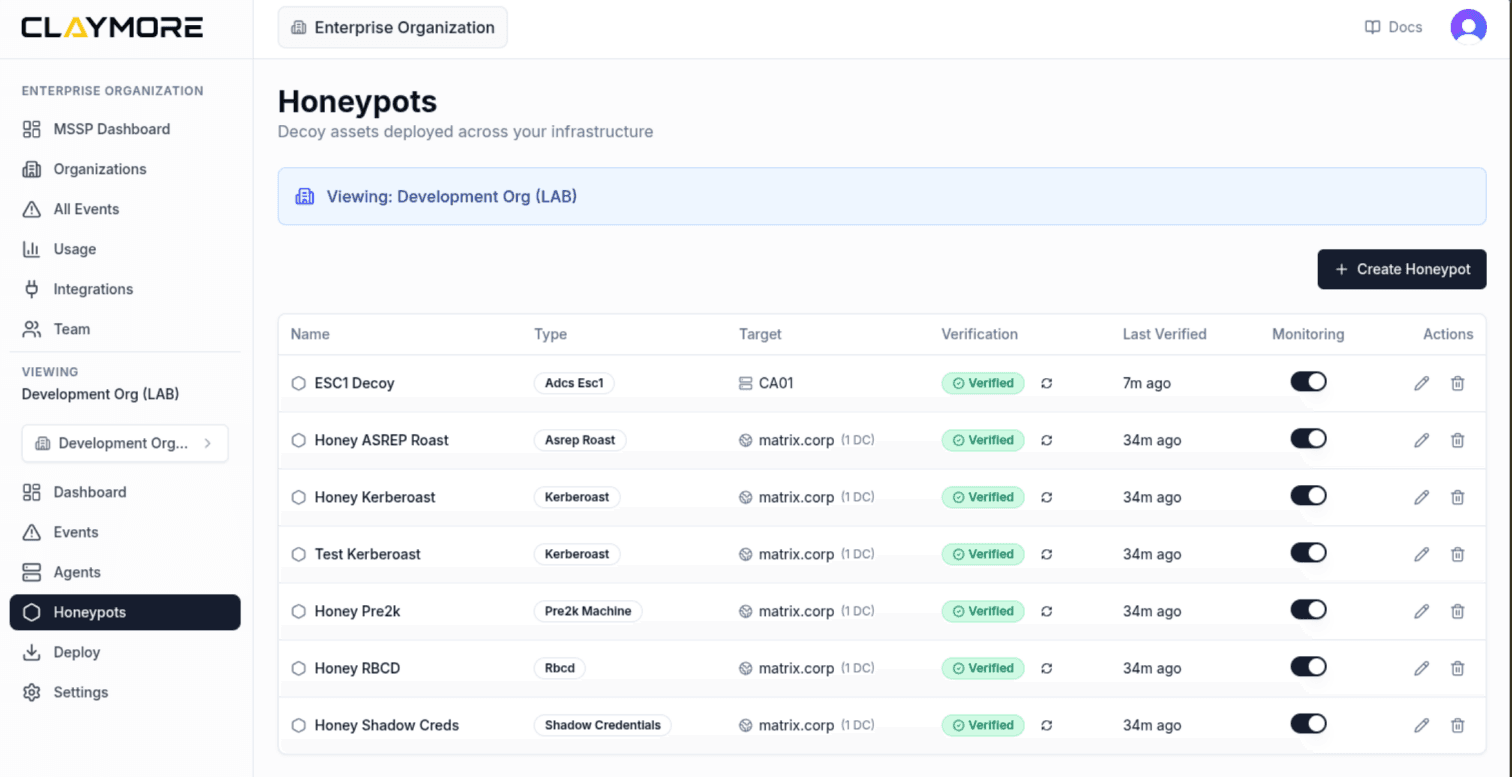Edit the Honey RBCD honeypot
Screen dimensions: 1512x777
[x=1421, y=668]
